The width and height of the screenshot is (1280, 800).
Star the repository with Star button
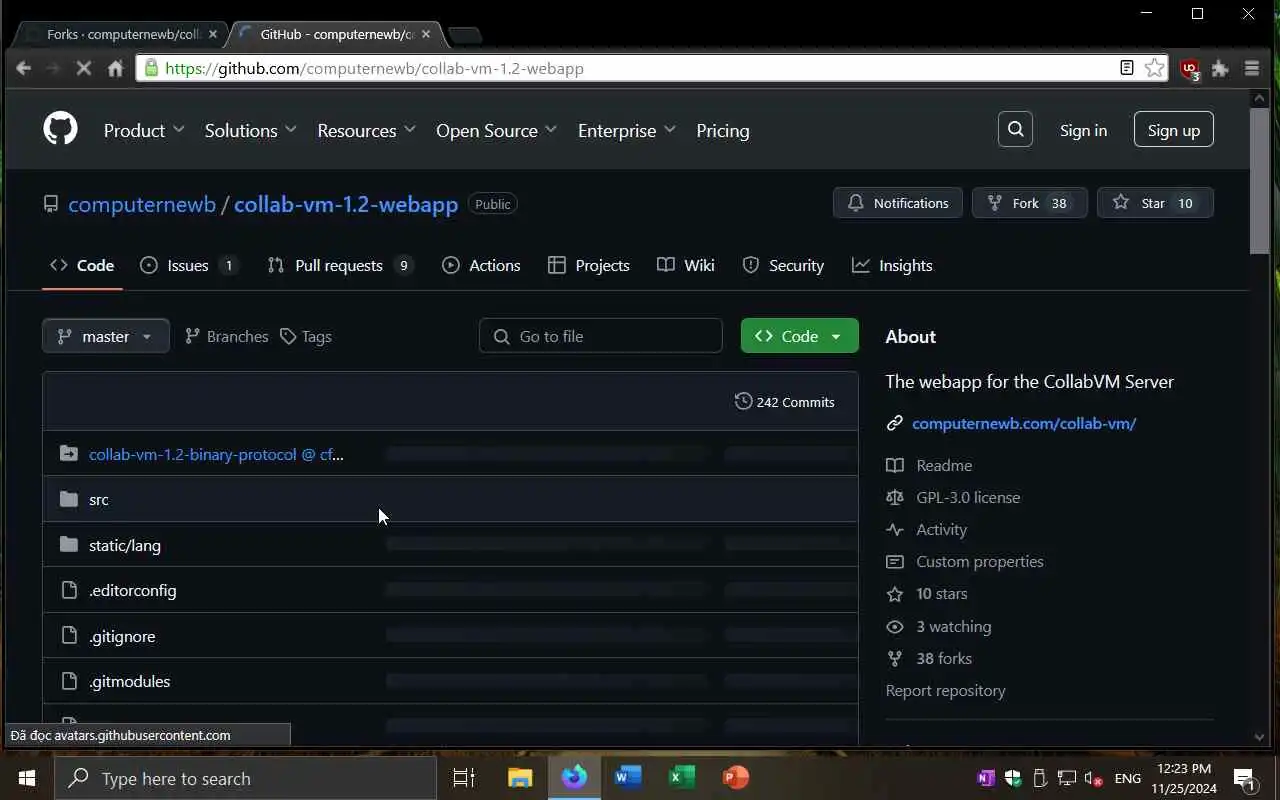click(x=1155, y=203)
